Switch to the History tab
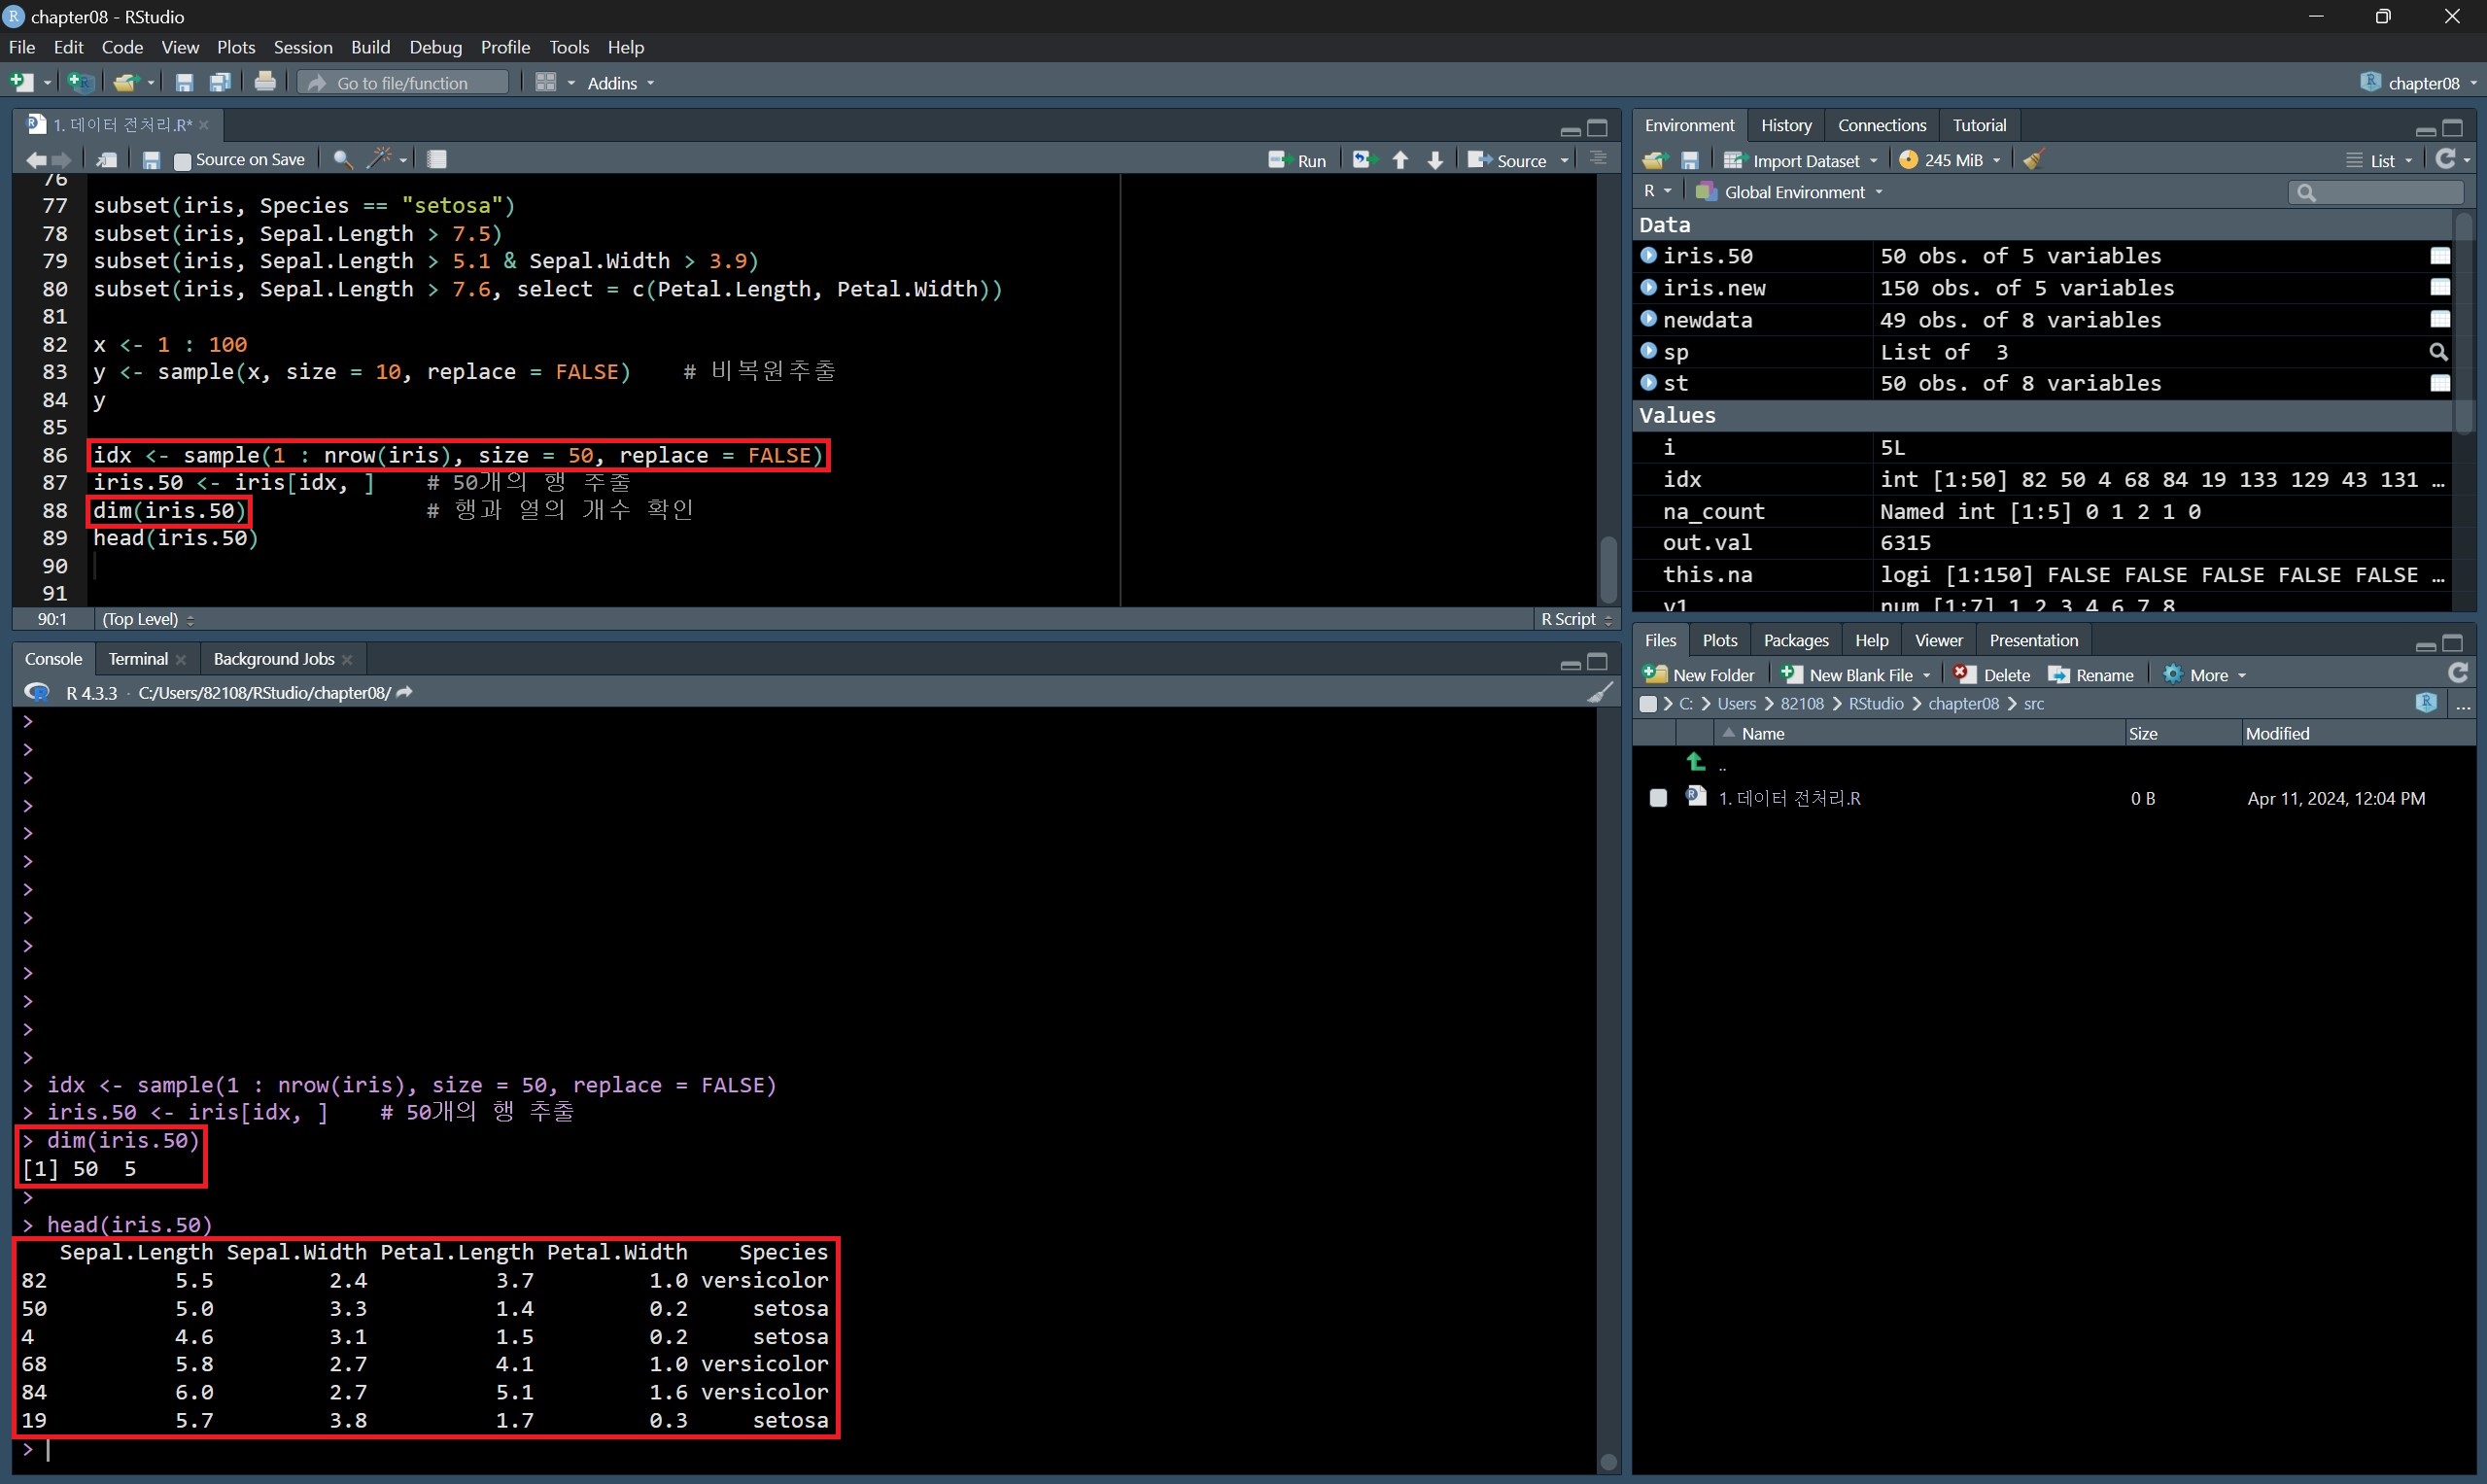This screenshot has width=2487, height=1484. click(x=1785, y=125)
